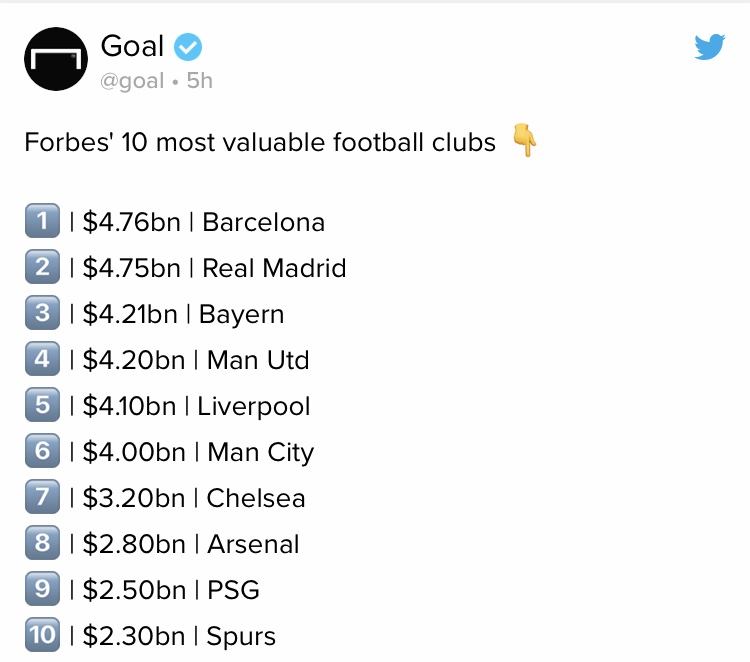Click the number 8 keycap emoji
This screenshot has width=750, height=662.
[42, 544]
